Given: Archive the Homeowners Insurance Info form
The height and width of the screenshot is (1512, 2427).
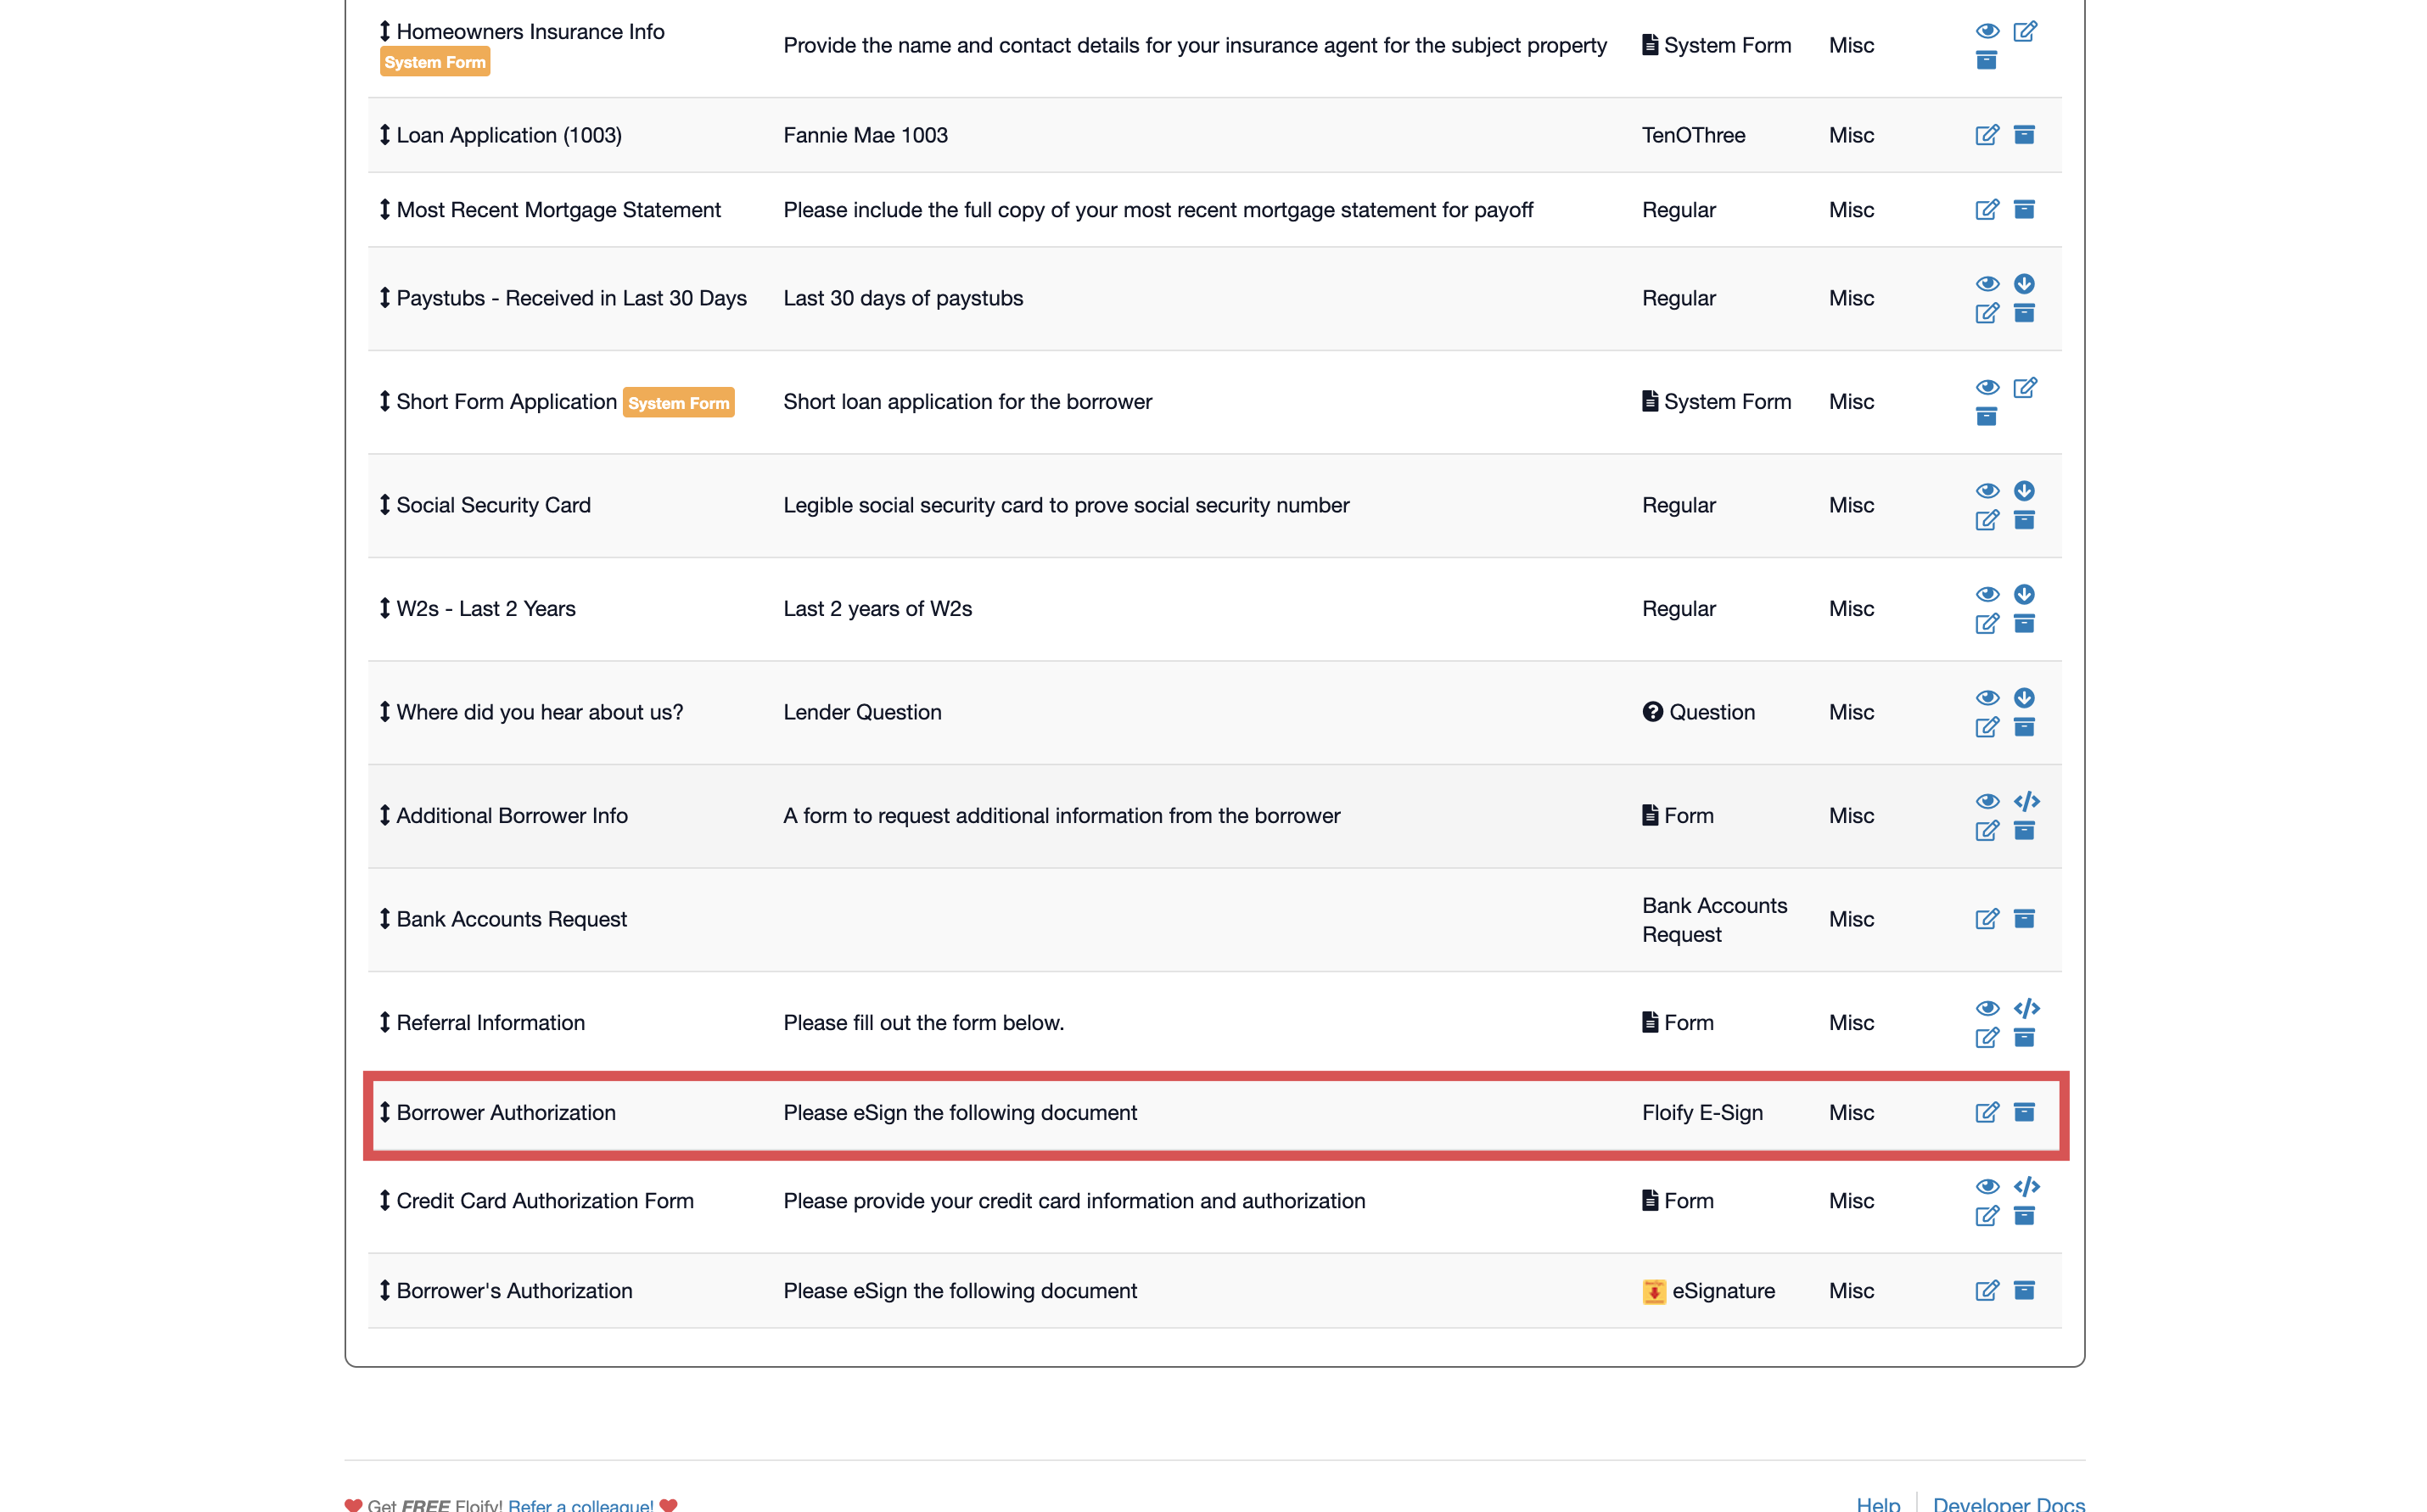Looking at the screenshot, I should pos(1986,61).
